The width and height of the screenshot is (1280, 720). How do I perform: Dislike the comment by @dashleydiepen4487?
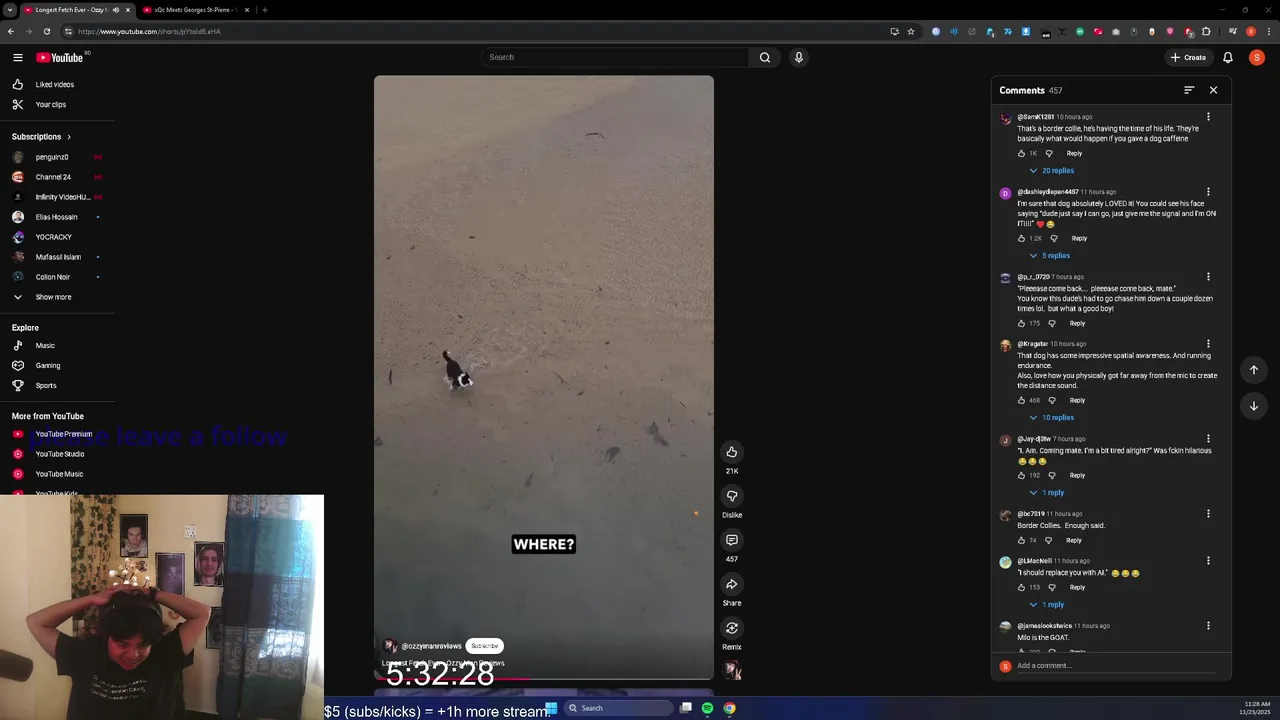1054,238
